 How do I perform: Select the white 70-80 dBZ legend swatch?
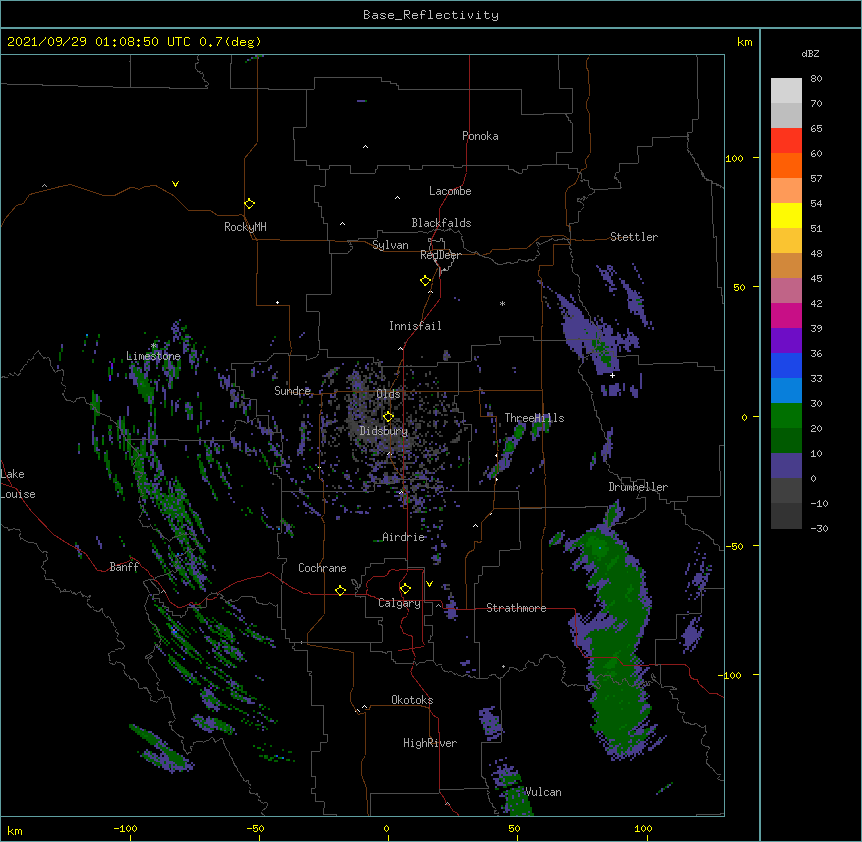(786, 90)
